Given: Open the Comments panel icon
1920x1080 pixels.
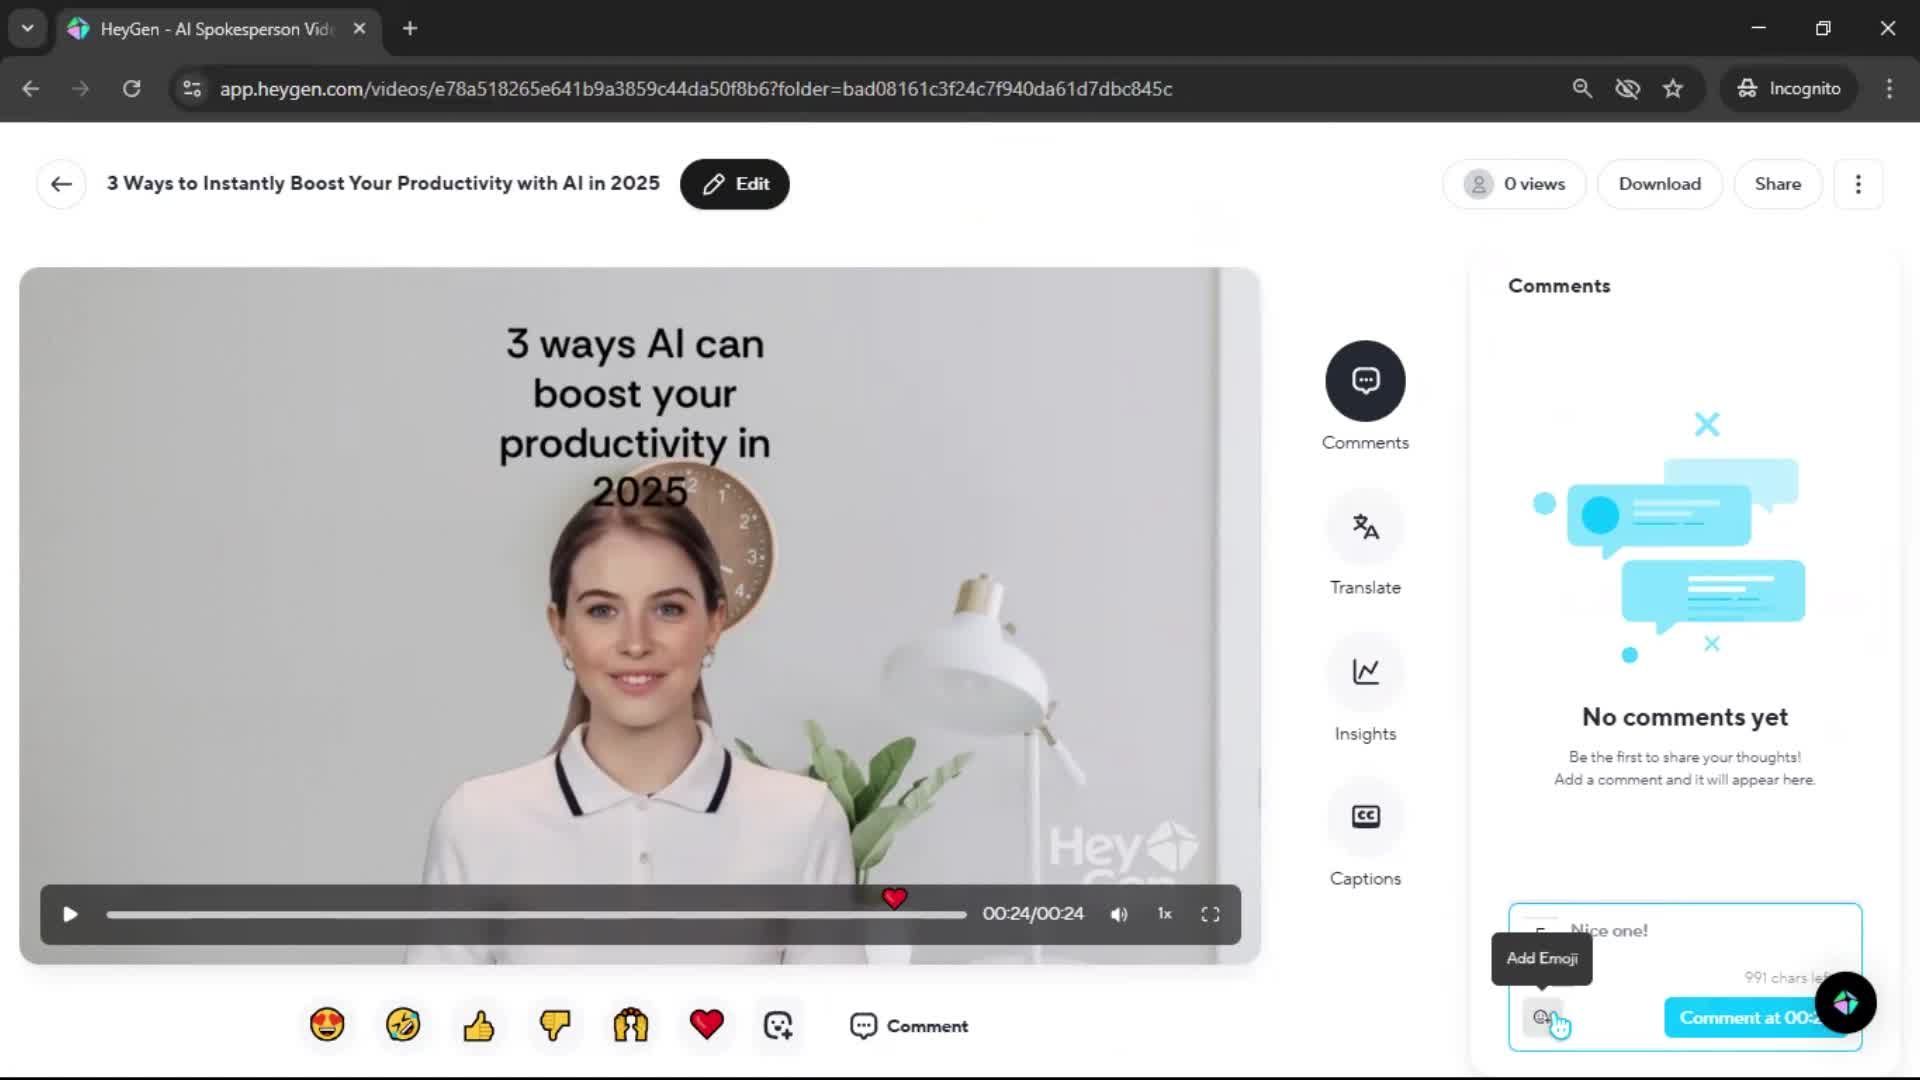Looking at the screenshot, I should coord(1365,381).
